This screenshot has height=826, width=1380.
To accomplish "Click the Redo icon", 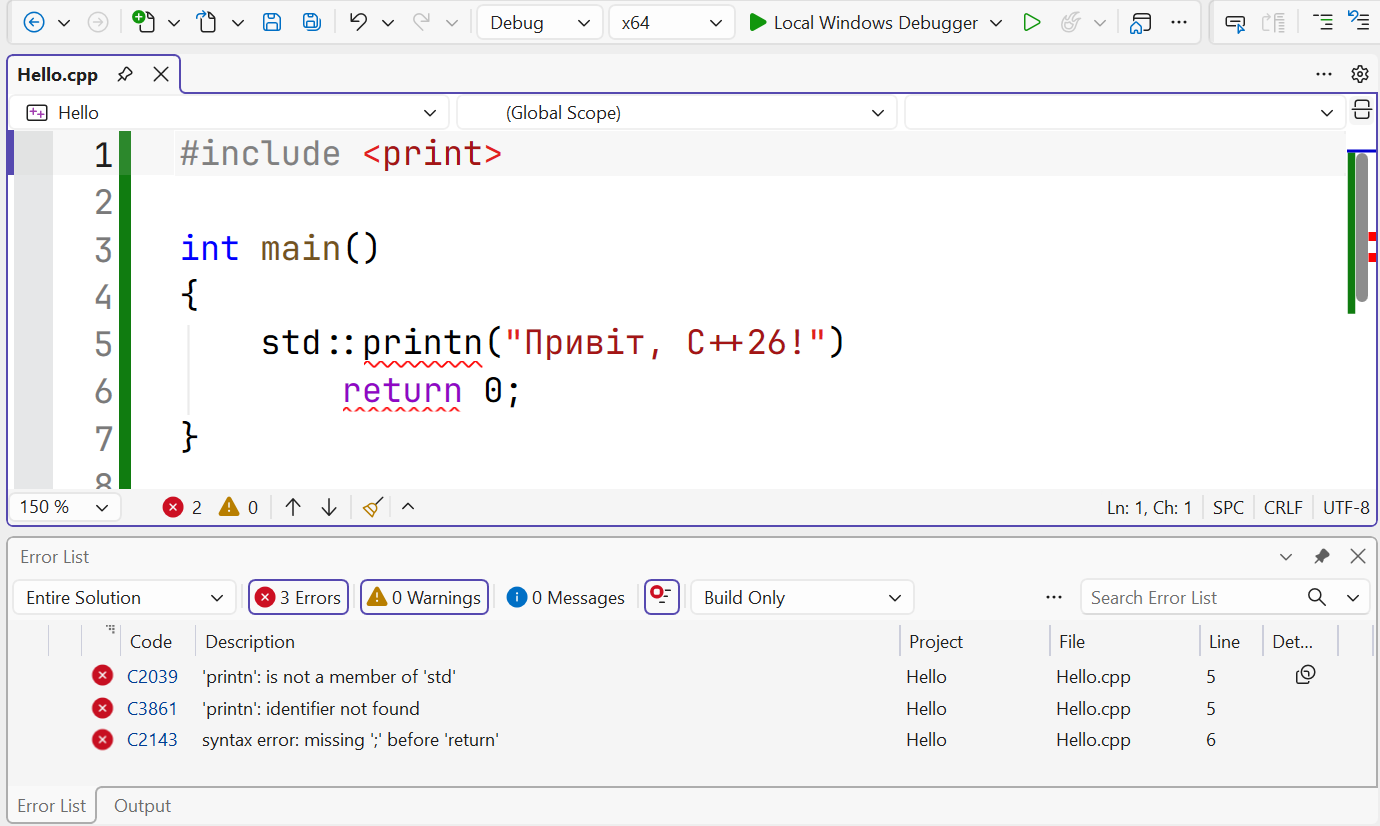I will (422, 22).
